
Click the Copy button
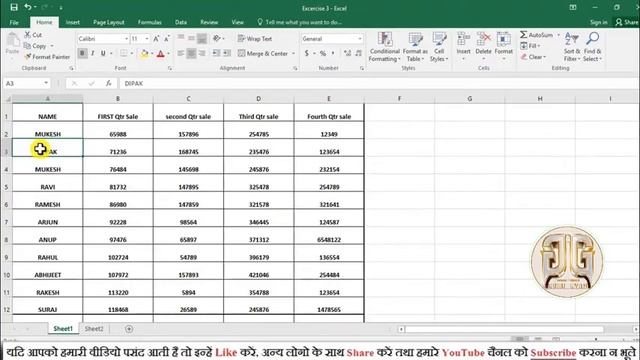click(x=36, y=46)
